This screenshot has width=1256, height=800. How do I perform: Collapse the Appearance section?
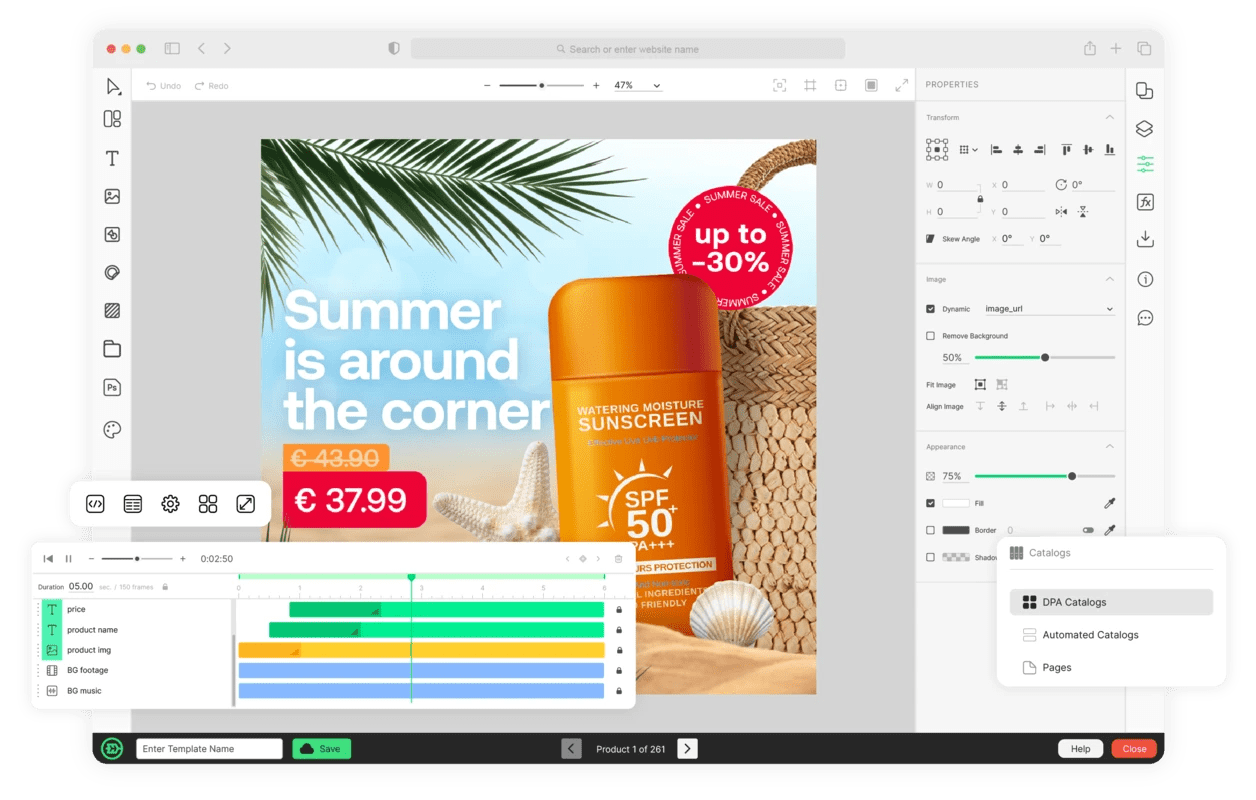[x=1109, y=447]
